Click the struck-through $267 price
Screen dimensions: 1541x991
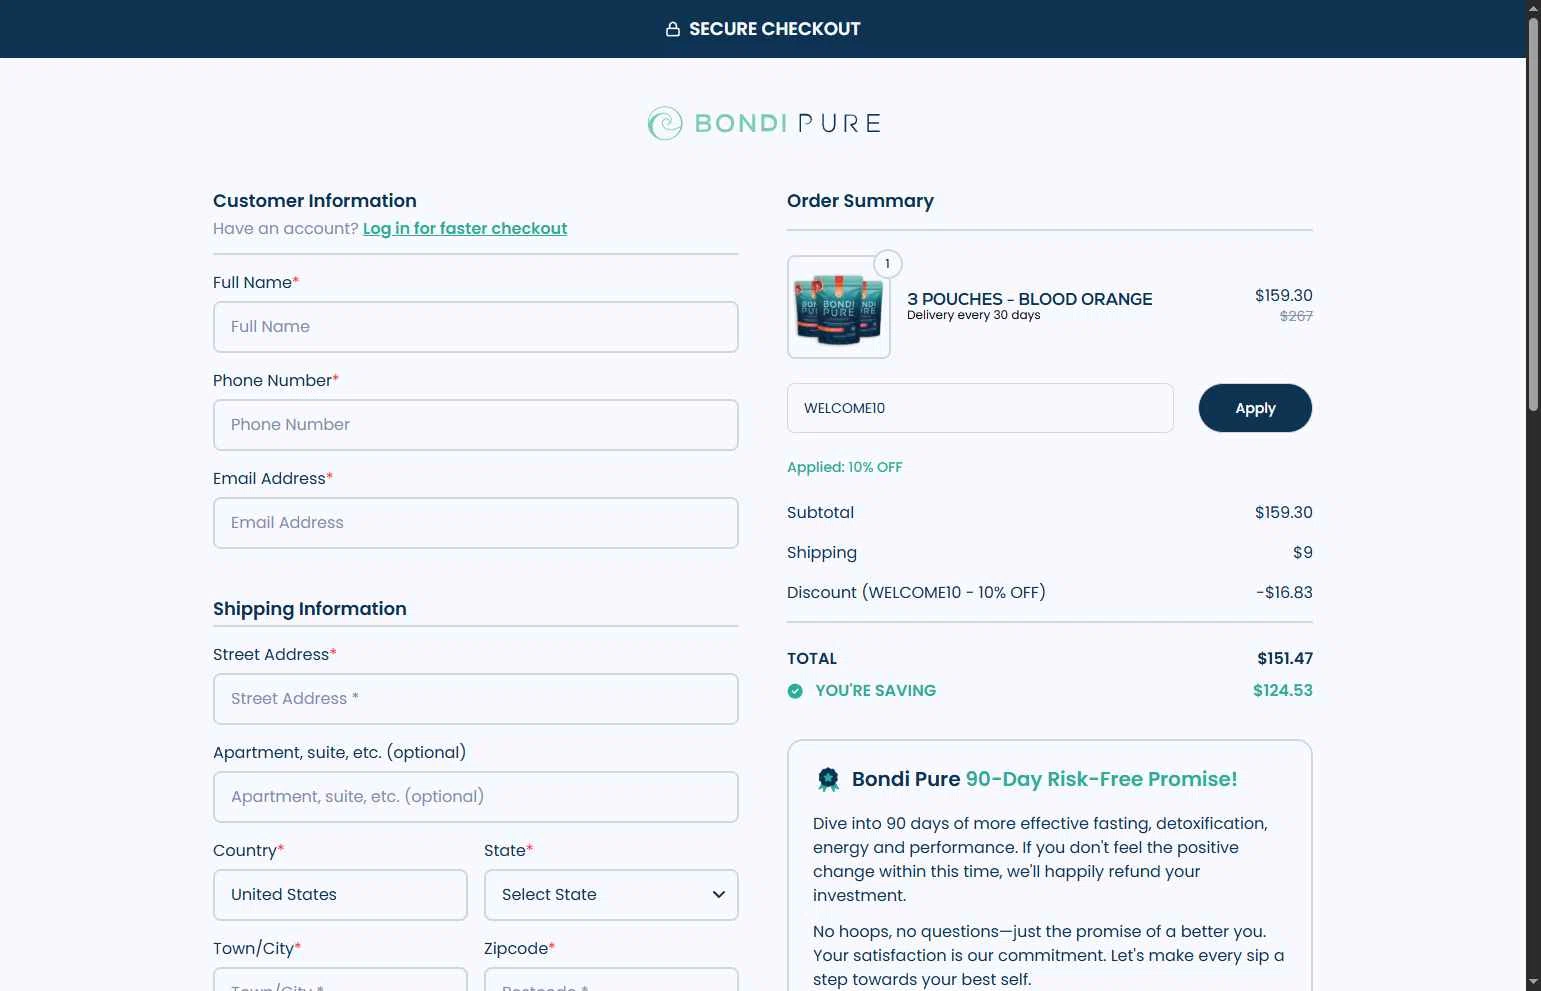coord(1296,316)
